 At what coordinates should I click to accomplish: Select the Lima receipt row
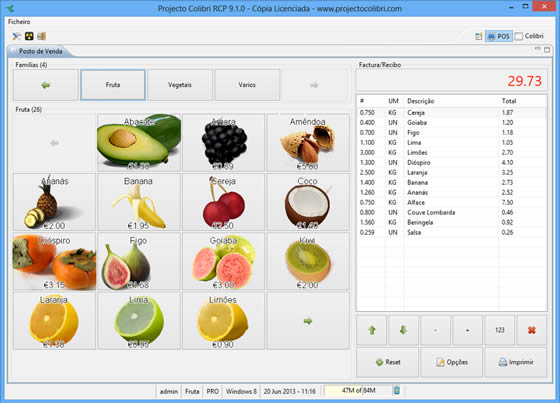tap(451, 143)
